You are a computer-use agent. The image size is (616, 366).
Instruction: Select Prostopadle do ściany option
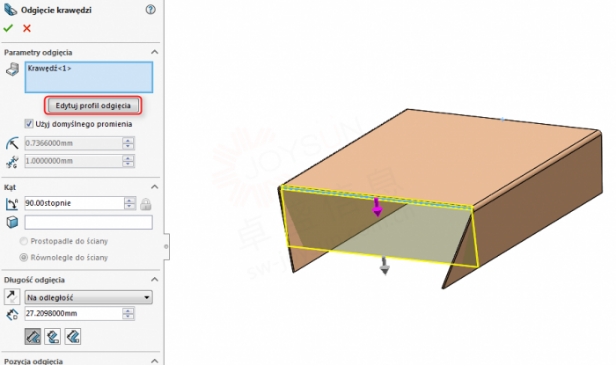(x=24, y=241)
